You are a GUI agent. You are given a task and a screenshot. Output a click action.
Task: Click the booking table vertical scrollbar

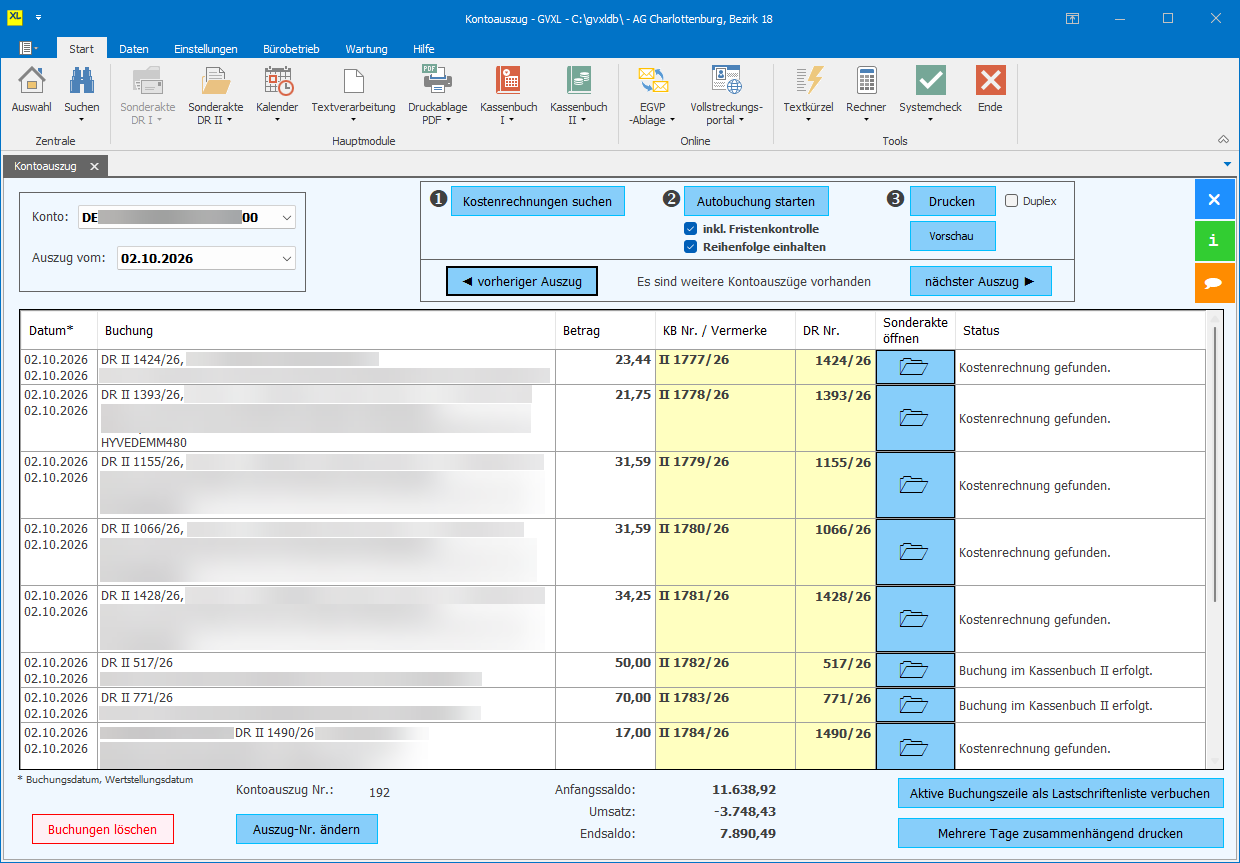click(x=1215, y=464)
